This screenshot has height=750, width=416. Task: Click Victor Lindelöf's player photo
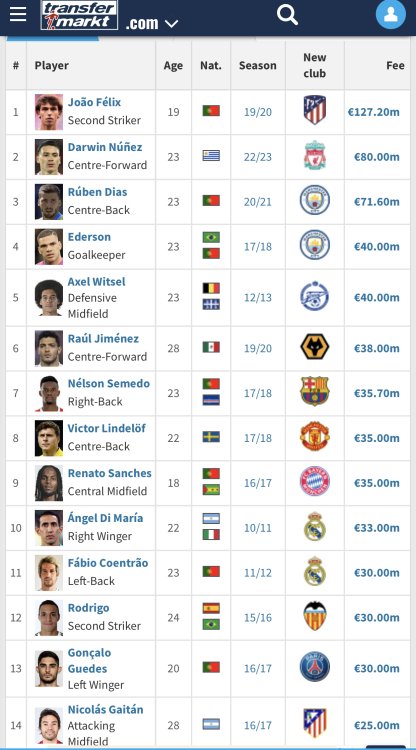(49, 438)
